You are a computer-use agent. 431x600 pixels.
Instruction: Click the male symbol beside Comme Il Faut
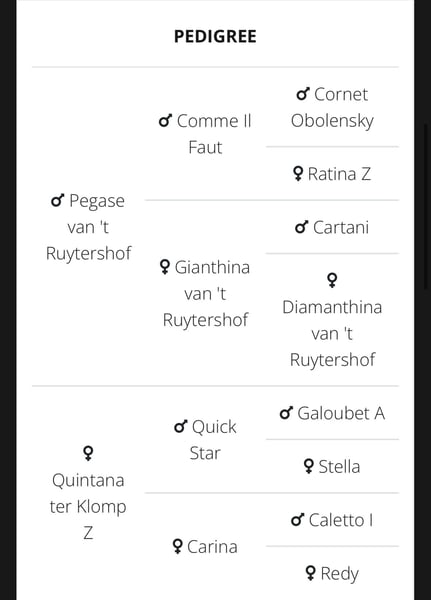coord(165,121)
